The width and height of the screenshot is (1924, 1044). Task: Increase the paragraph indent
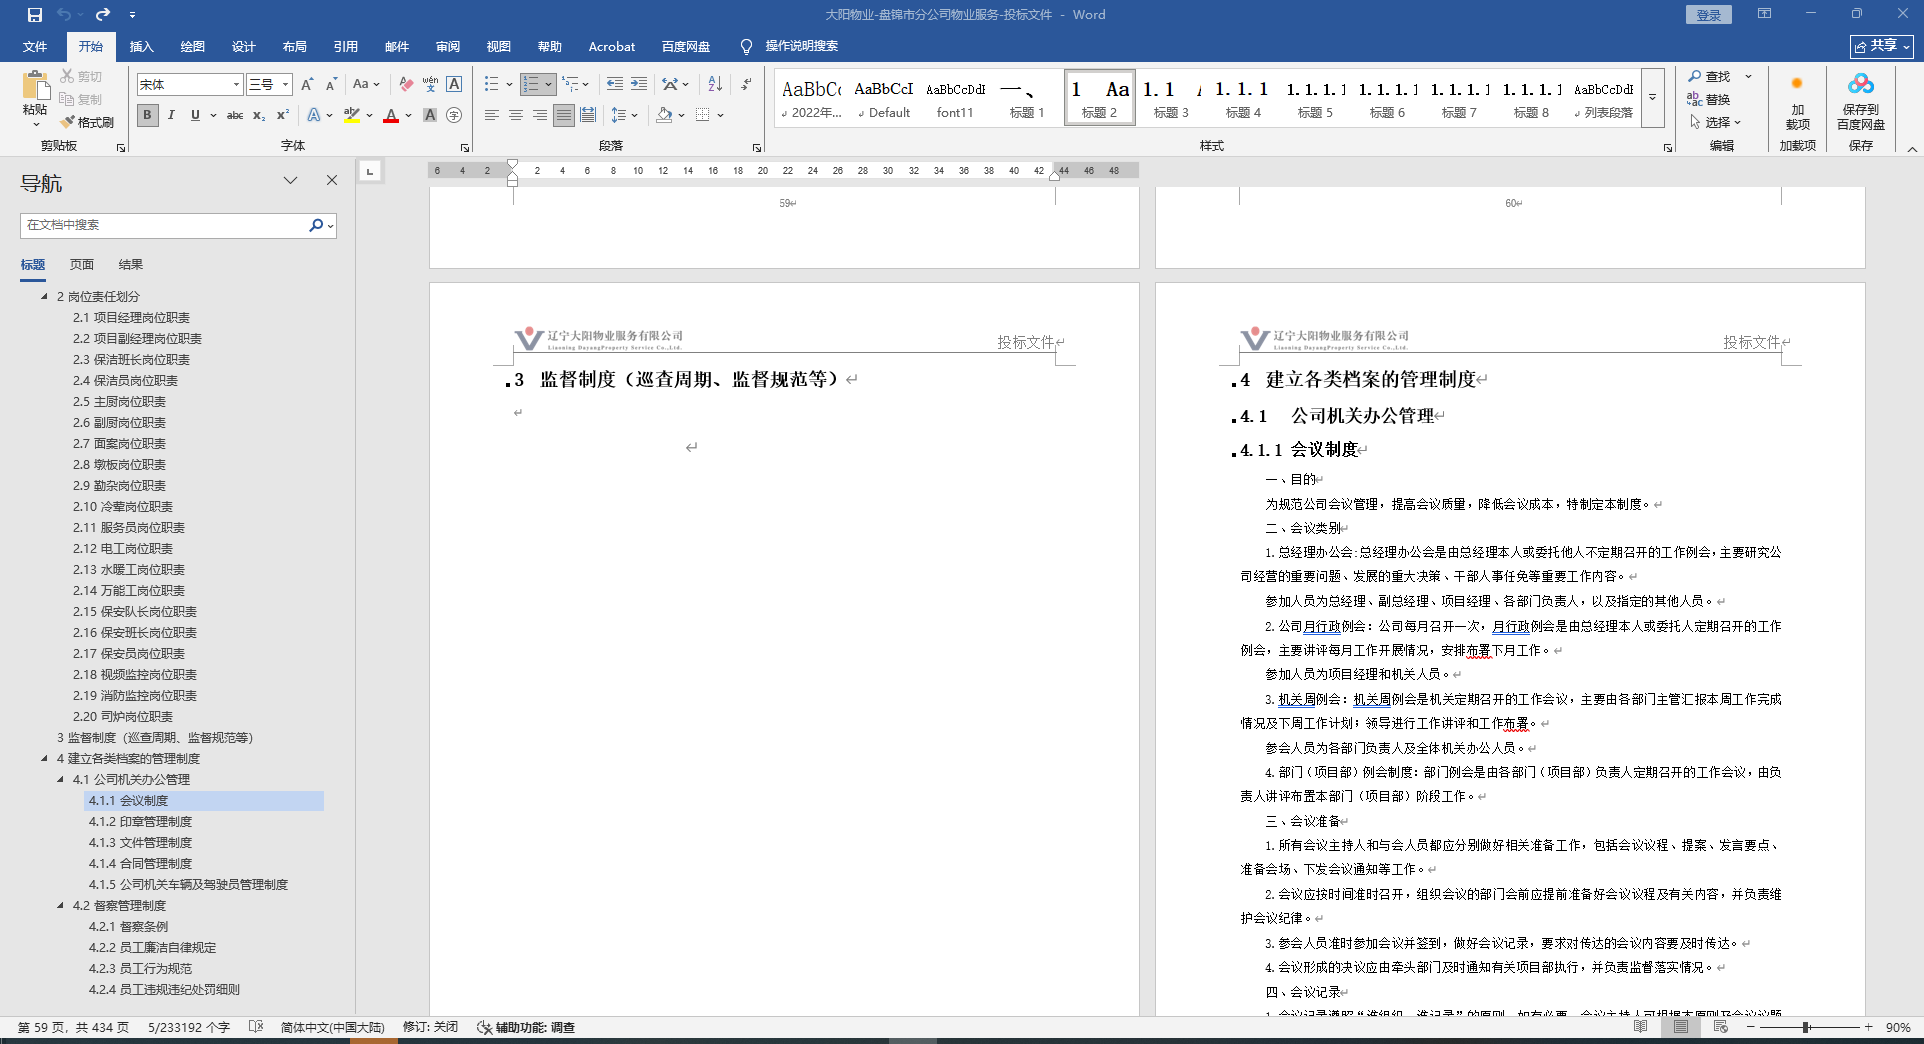tap(639, 85)
